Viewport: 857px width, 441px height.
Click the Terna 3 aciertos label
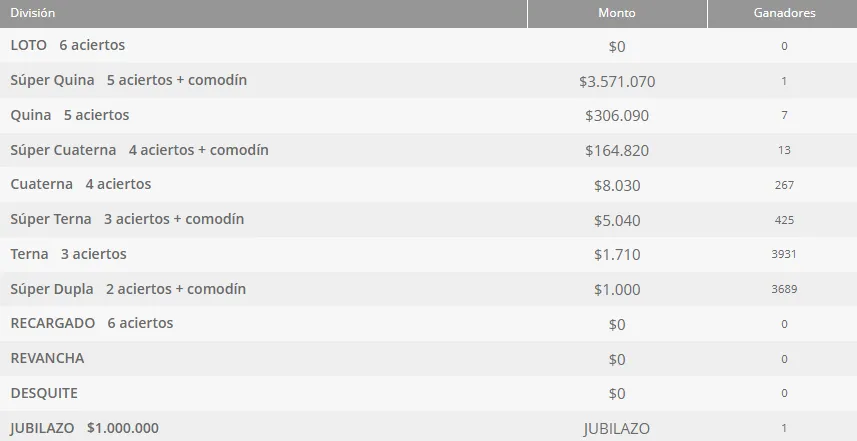68,254
